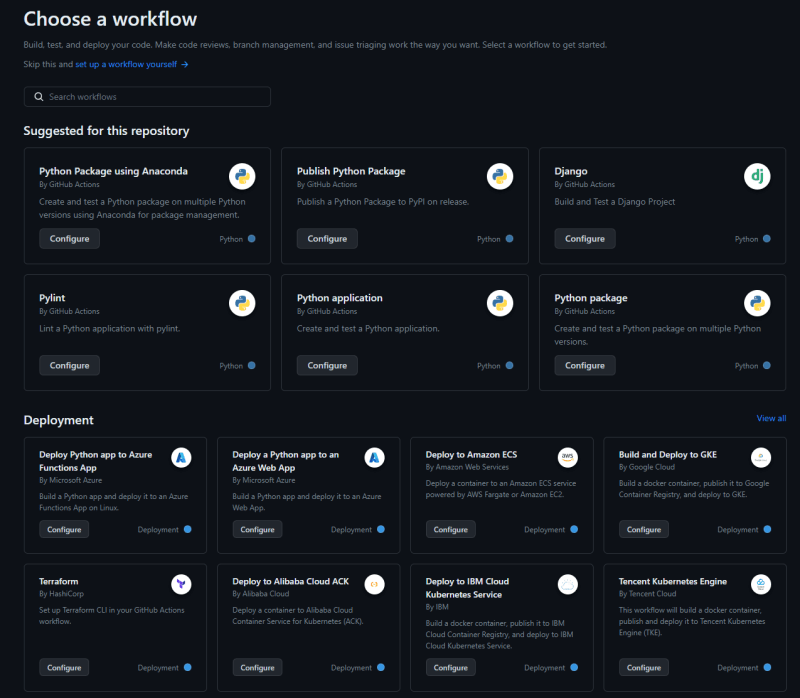Viewport: 800px width, 698px height.
Task: Click the Pylint card title
Action: tap(52, 298)
